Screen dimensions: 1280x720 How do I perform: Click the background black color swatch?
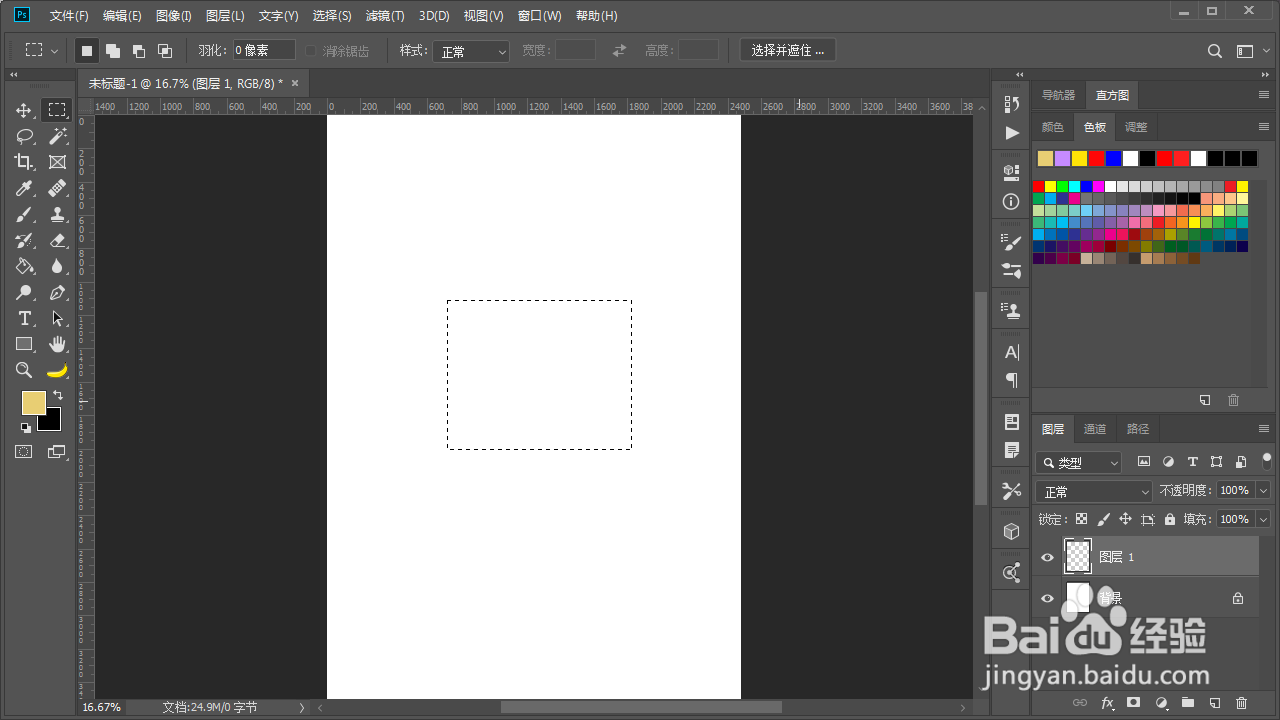pos(52,422)
